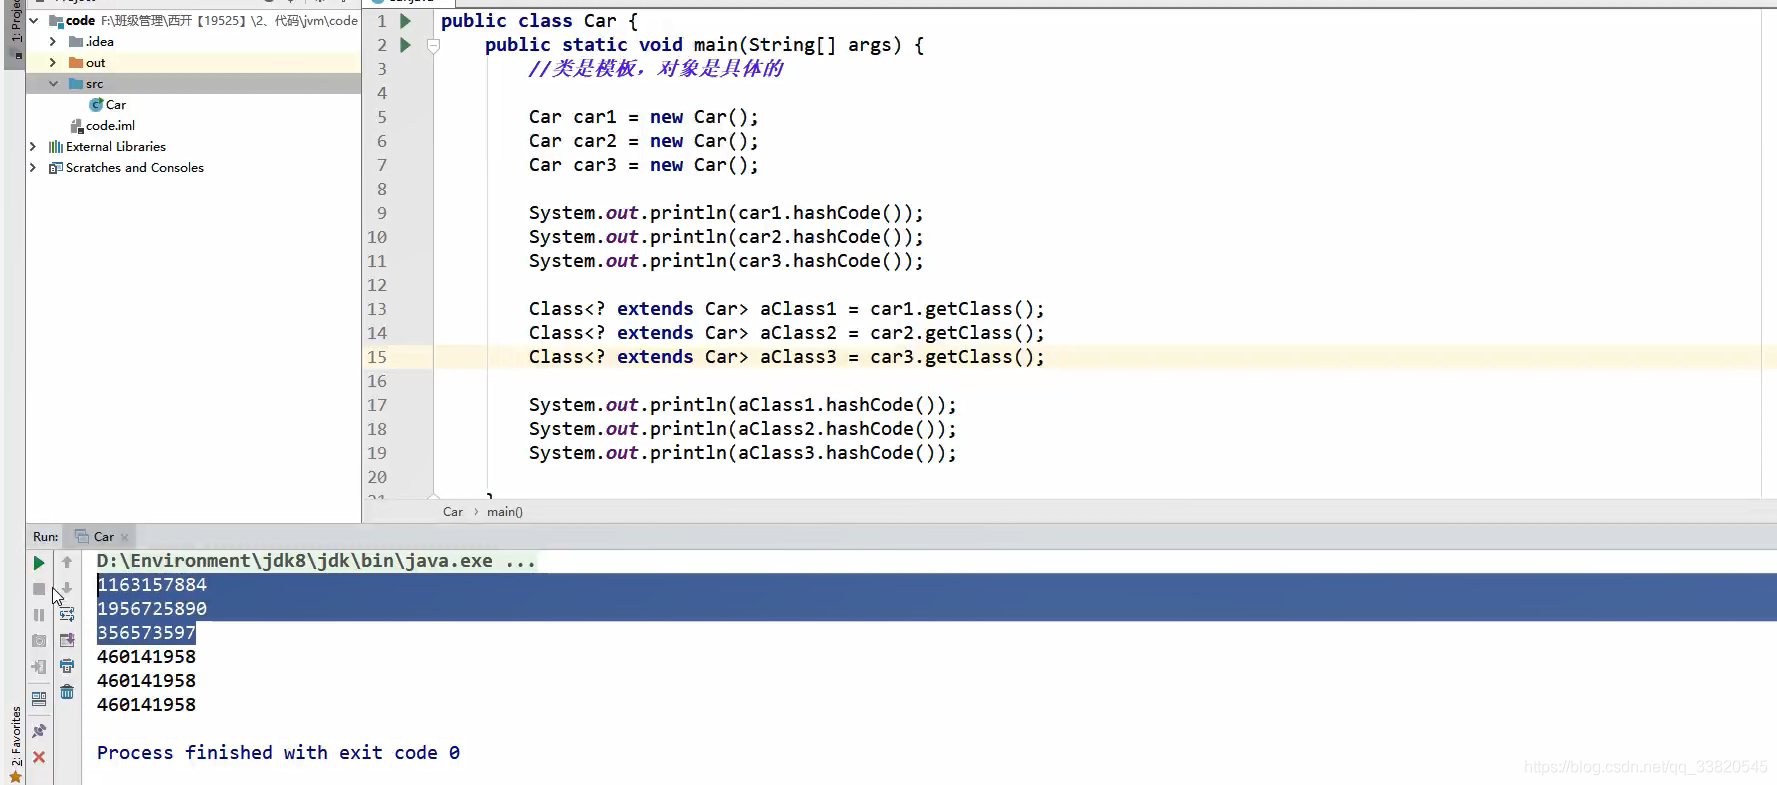This screenshot has width=1777, height=785.
Task: Pin the Run tab with the pin icon
Action: coord(39,731)
